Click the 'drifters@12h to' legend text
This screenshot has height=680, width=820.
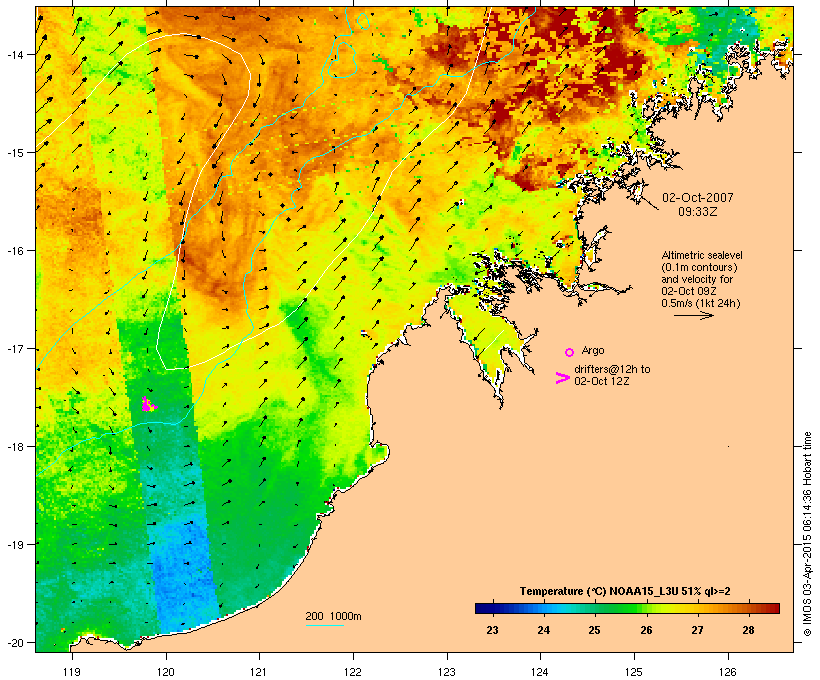coord(612,369)
